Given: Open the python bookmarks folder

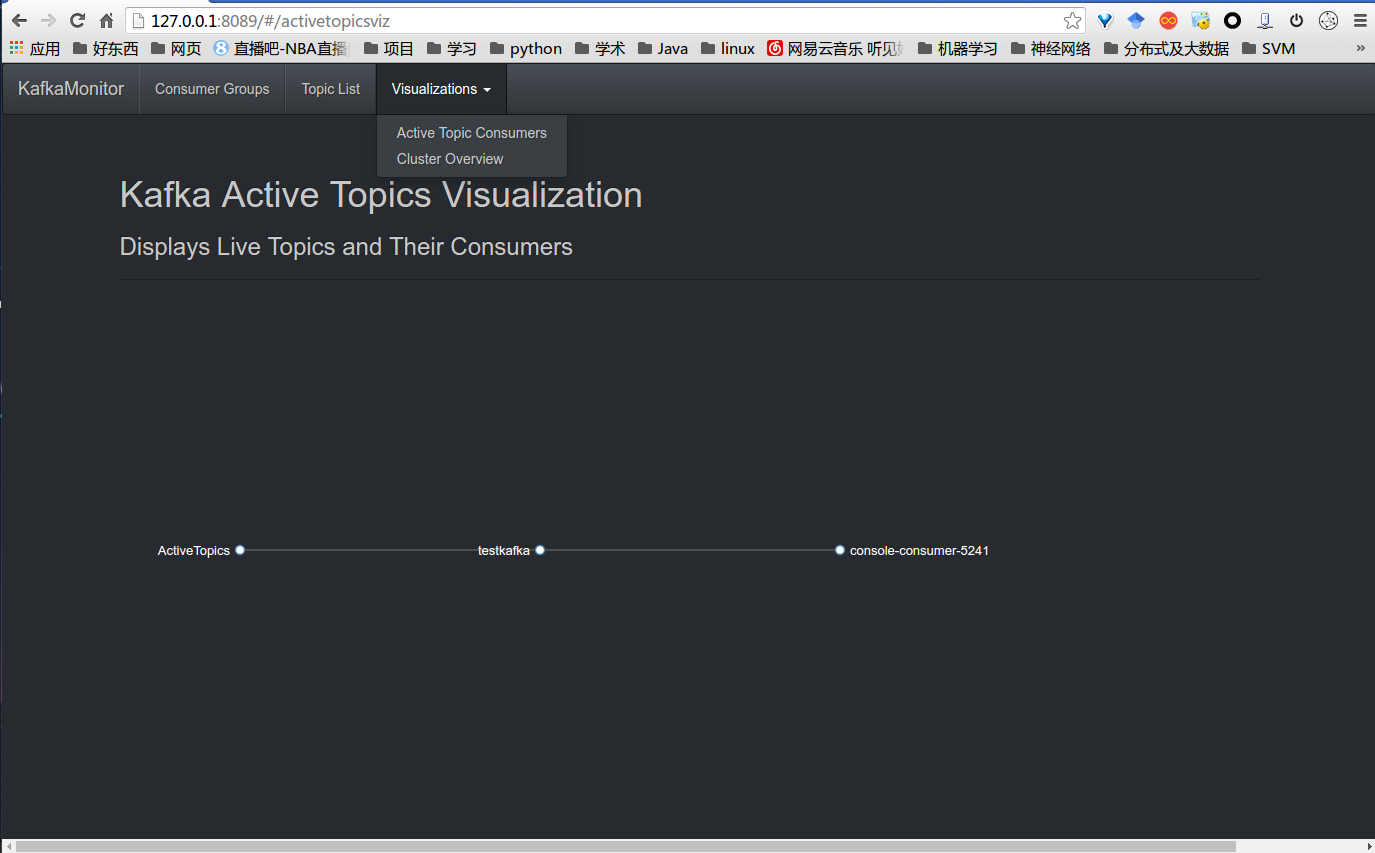Looking at the screenshot, I should click(x=526, y=48).
